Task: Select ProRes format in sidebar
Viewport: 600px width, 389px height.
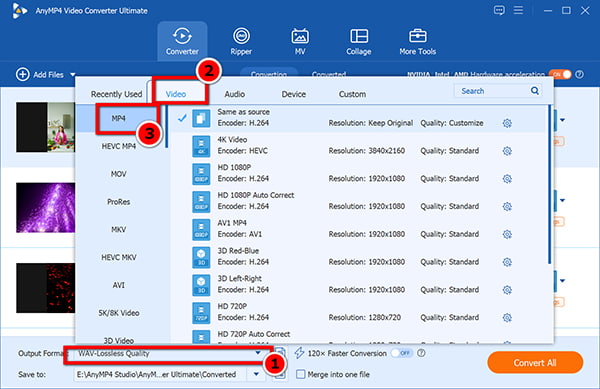Action: coord(119,202)
